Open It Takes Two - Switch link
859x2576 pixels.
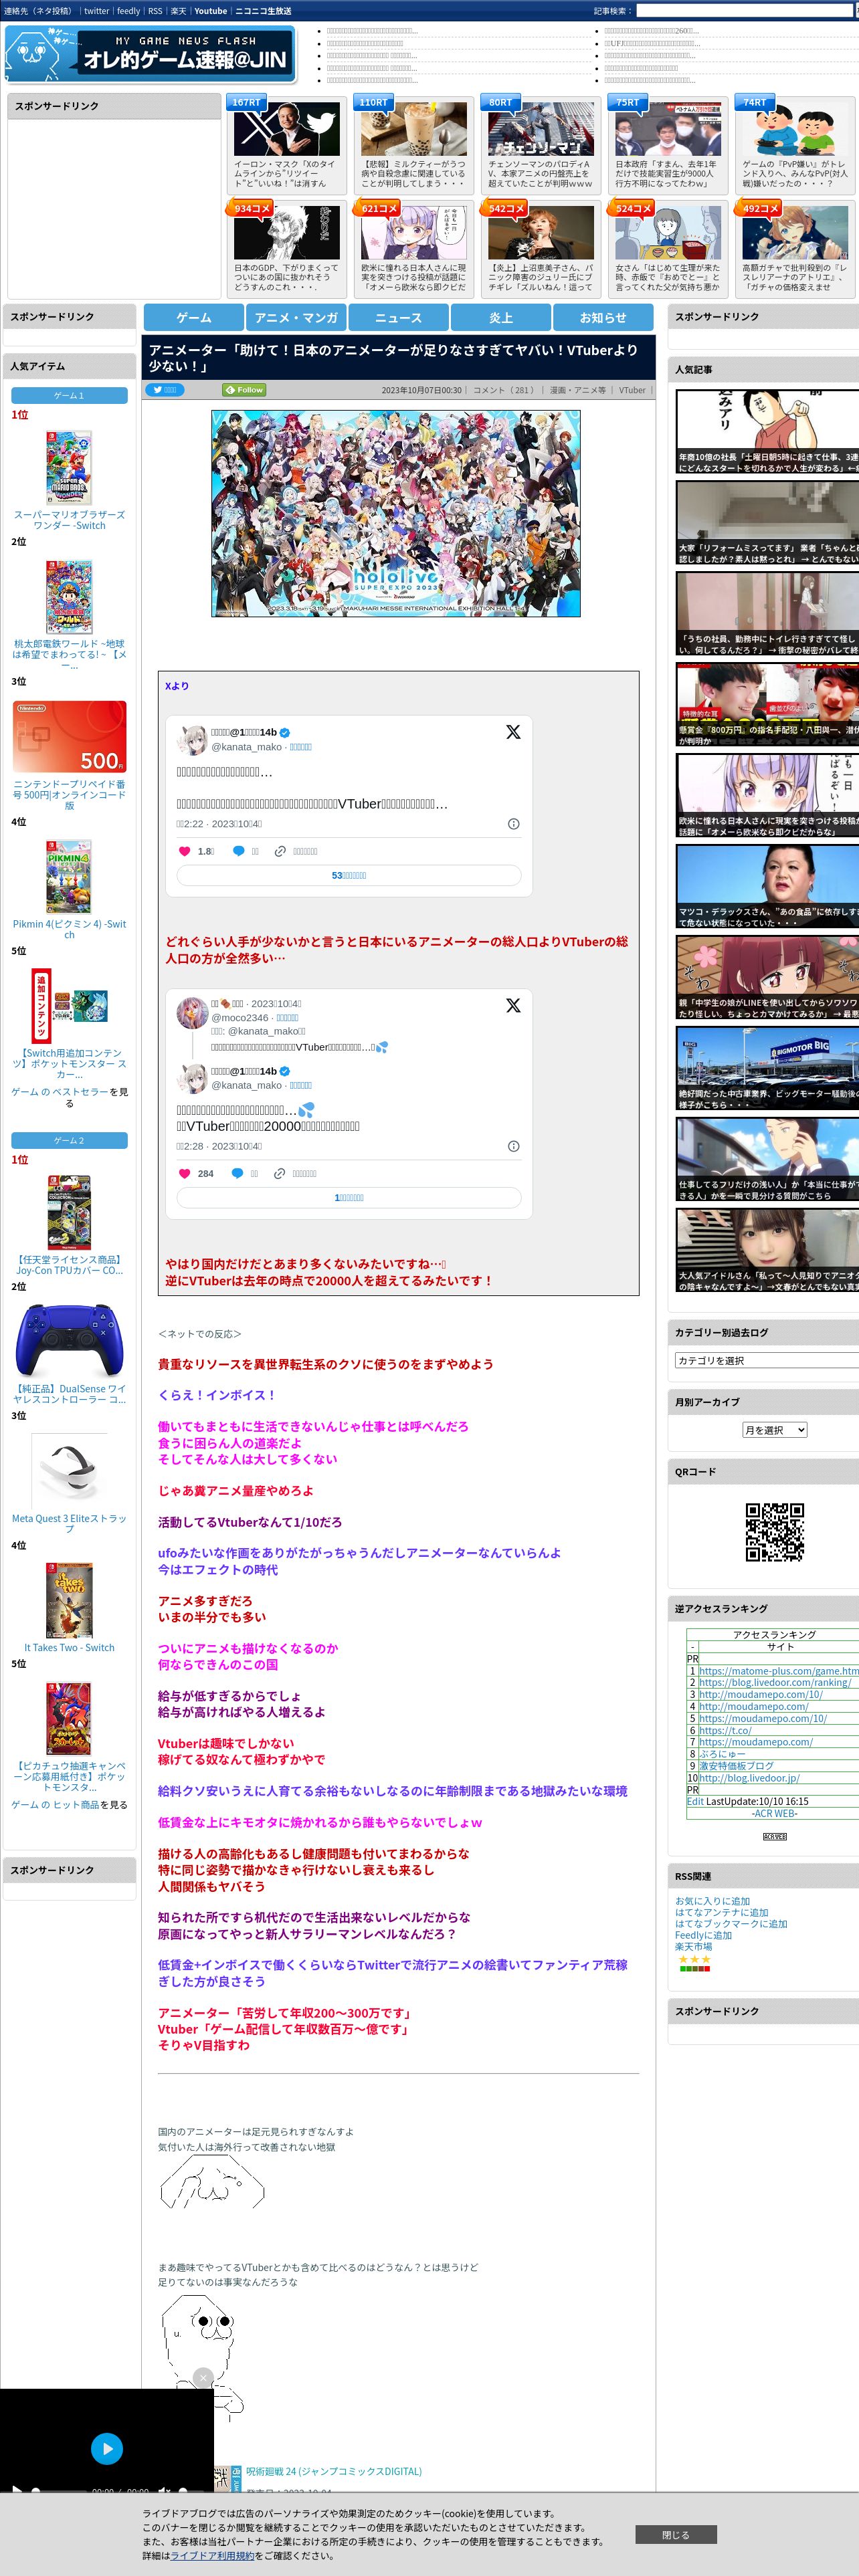[69, 1647]
